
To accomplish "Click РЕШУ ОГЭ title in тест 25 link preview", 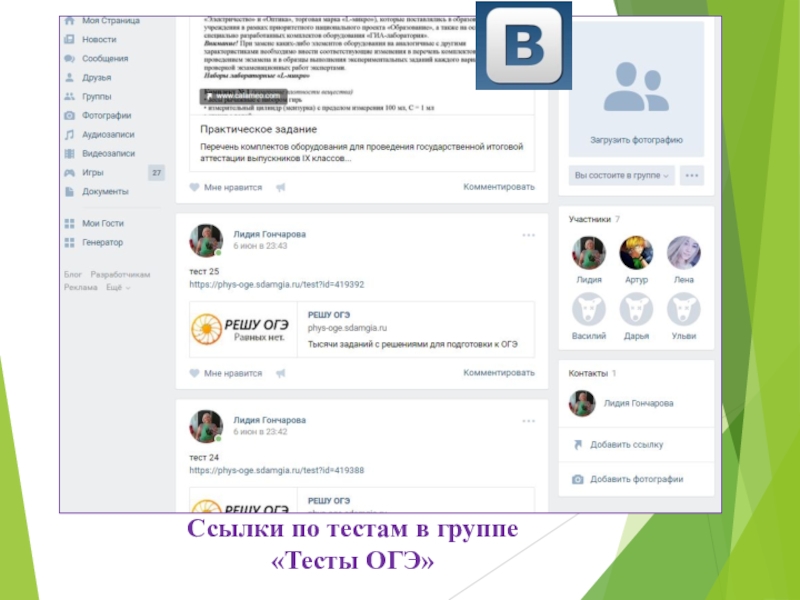I will 329,315.
